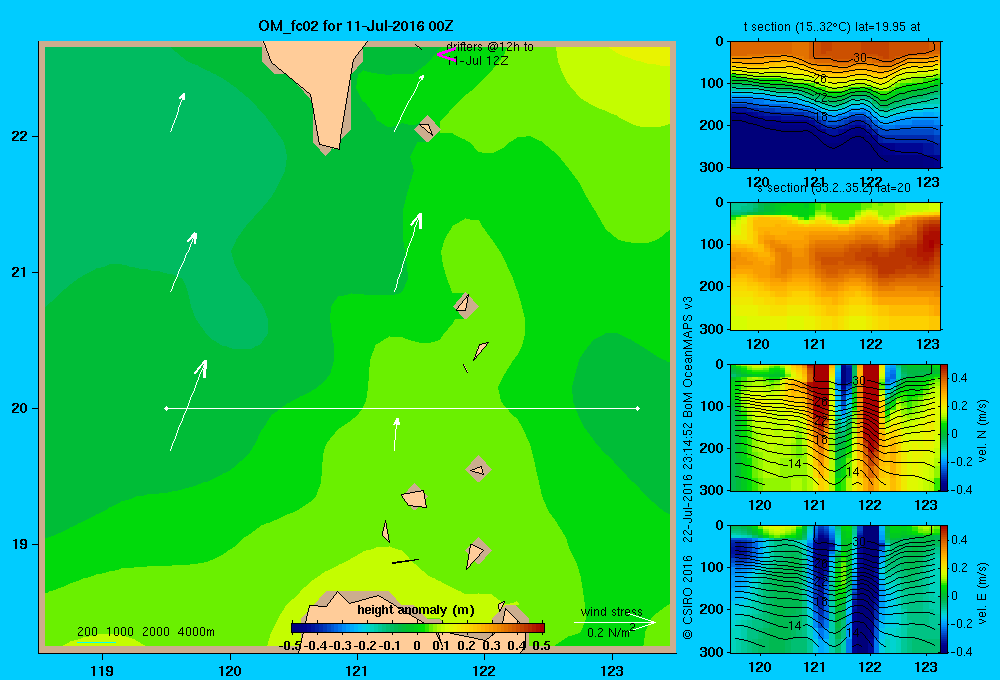Click longitude tick label 119 on main map
Image resolution: width=1000 pixels, height=680 pixels.
point(103,670)
